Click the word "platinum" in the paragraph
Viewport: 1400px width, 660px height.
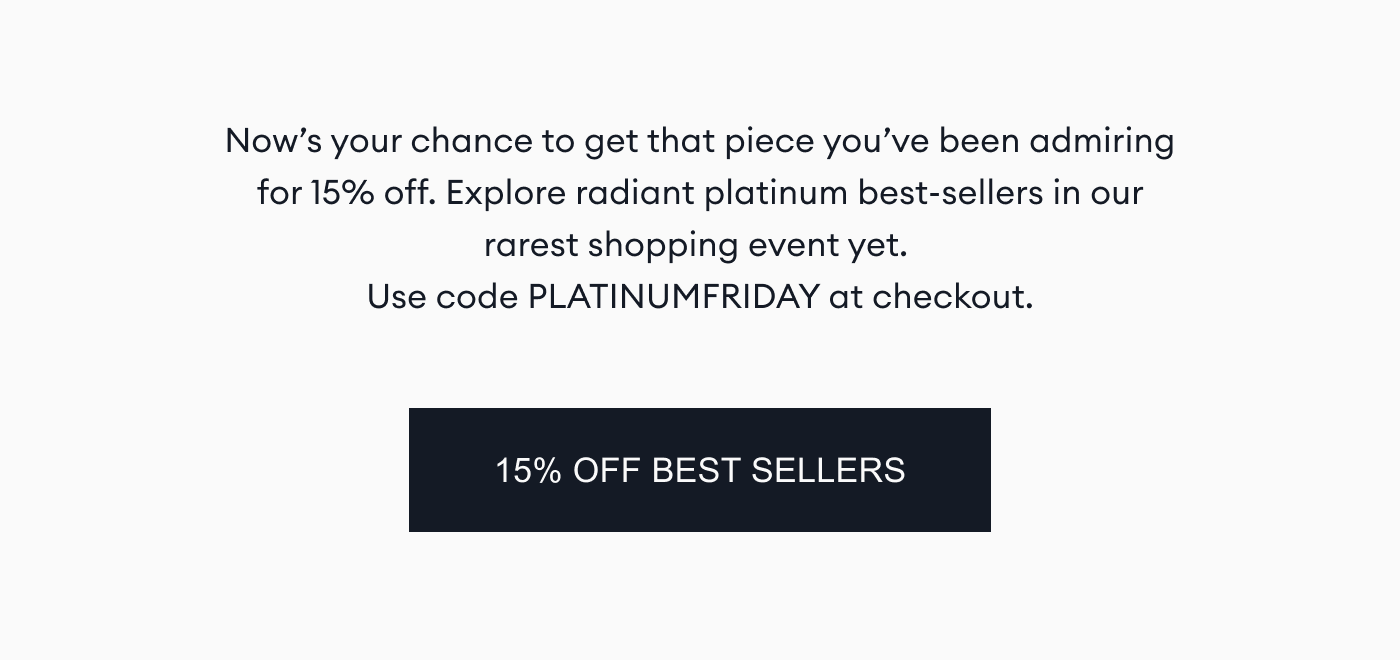point(776,193)
